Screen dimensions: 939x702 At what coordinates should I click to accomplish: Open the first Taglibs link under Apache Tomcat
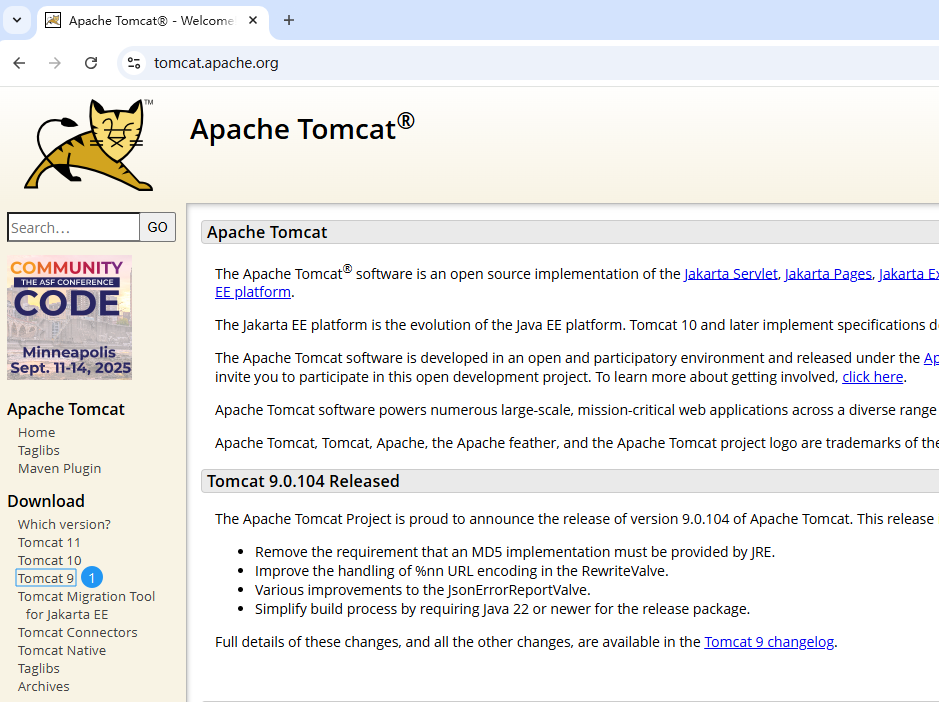tap(39, 450)
